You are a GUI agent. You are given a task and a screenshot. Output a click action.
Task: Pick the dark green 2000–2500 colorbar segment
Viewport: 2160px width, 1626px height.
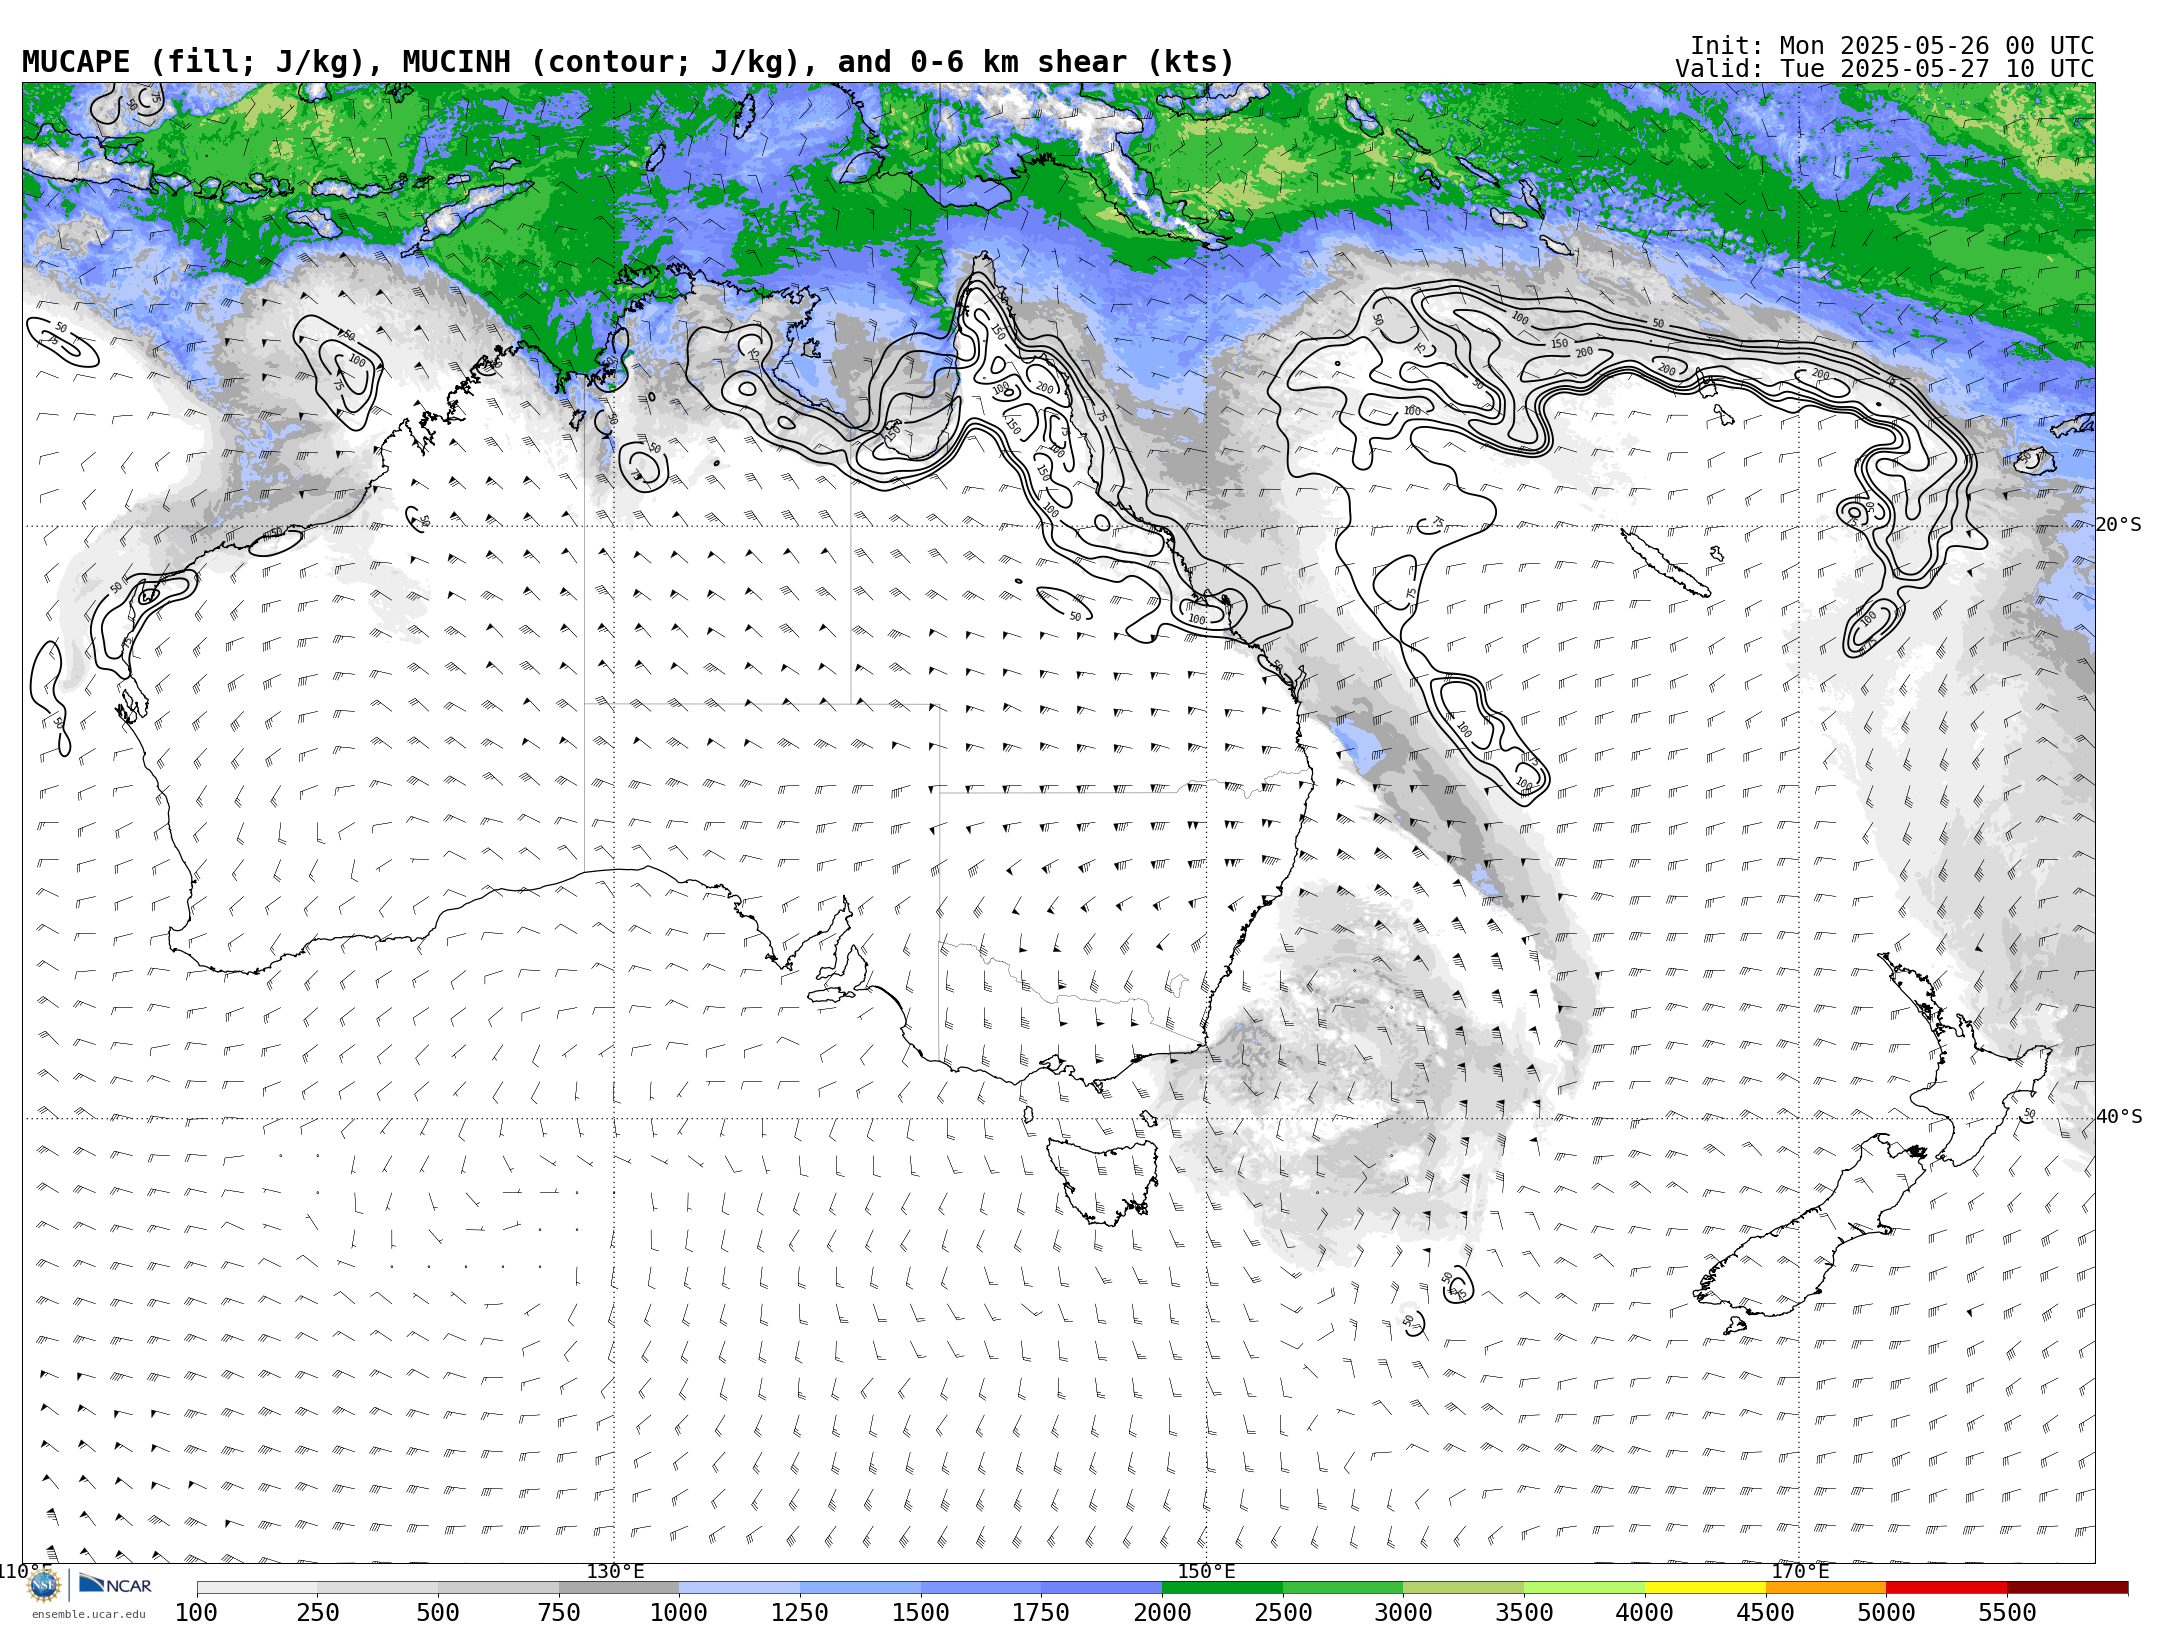click(x=1222, y=1588)
